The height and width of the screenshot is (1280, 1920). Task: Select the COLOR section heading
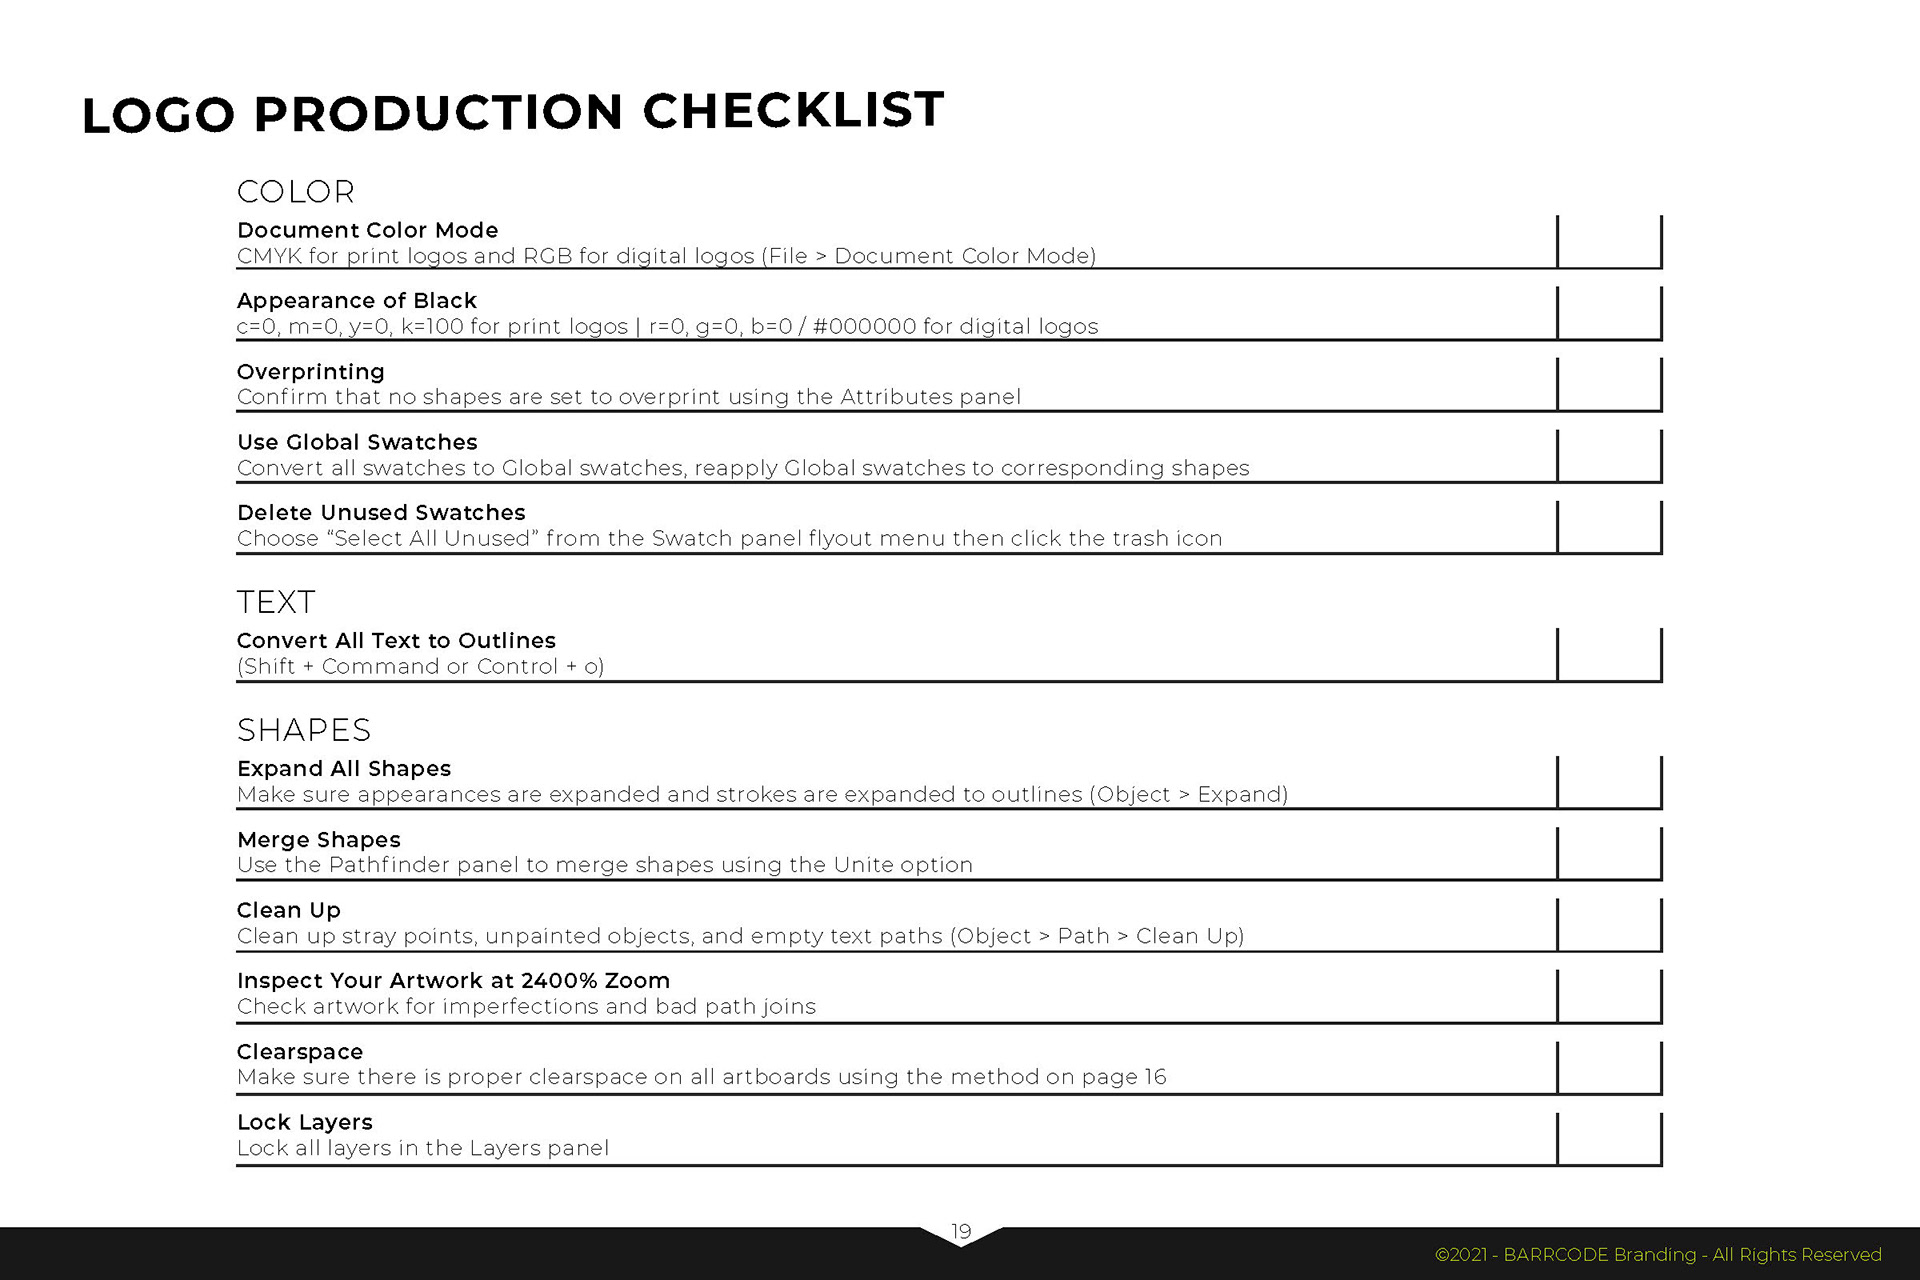[x=296, y=192]
